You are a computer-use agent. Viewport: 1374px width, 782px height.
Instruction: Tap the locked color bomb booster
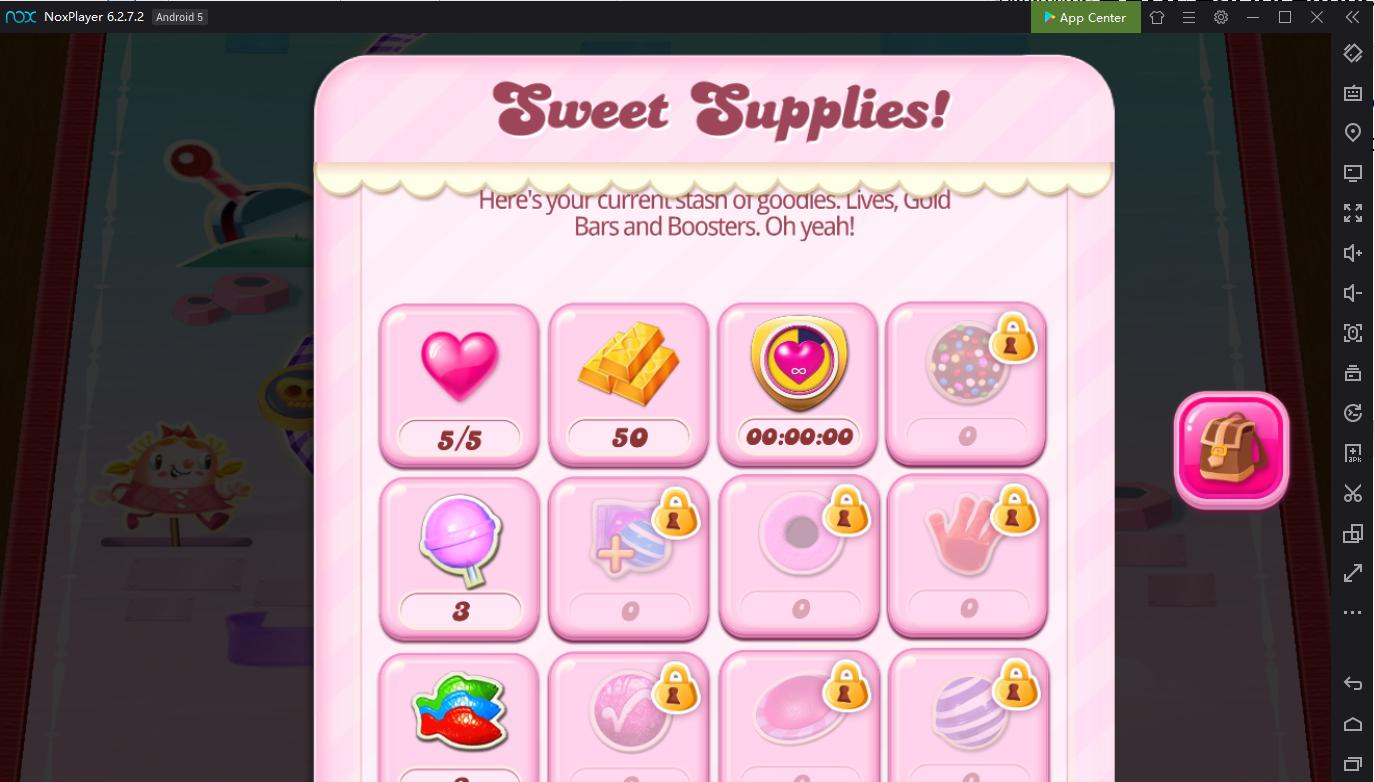click(967, 386)
